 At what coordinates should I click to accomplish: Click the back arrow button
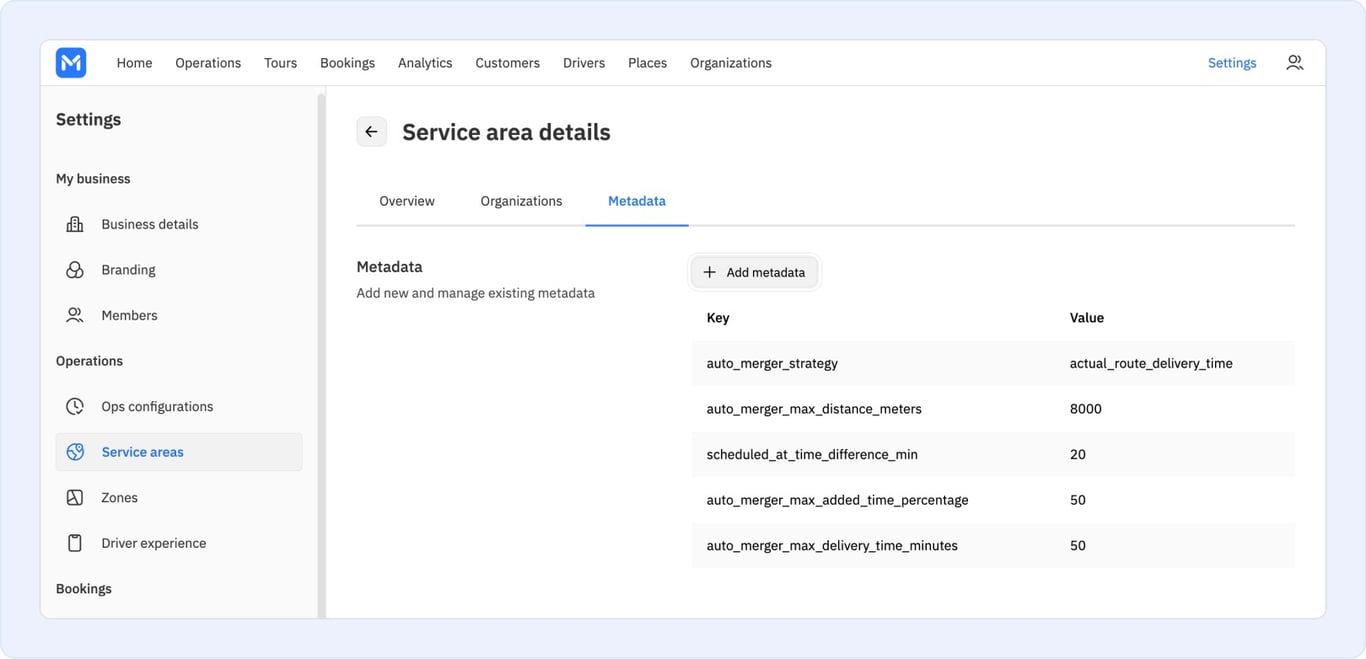(x=372, y=132)
